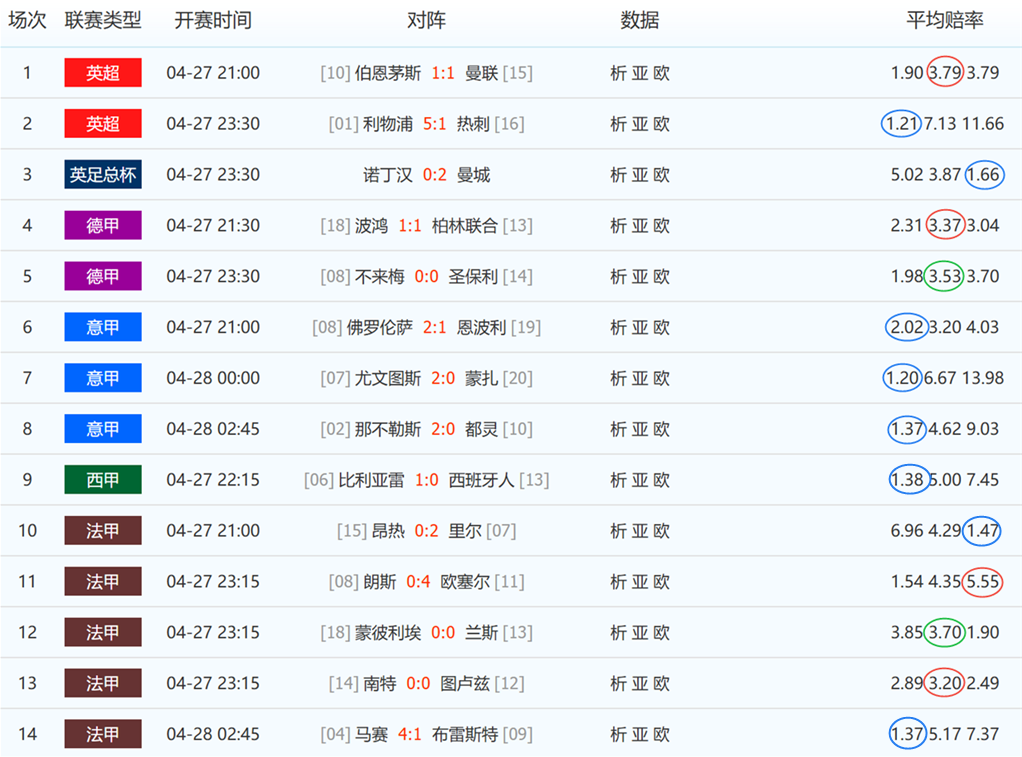Click the 尤文图斯 team name
1022x757 pixels.
(388, 378)
